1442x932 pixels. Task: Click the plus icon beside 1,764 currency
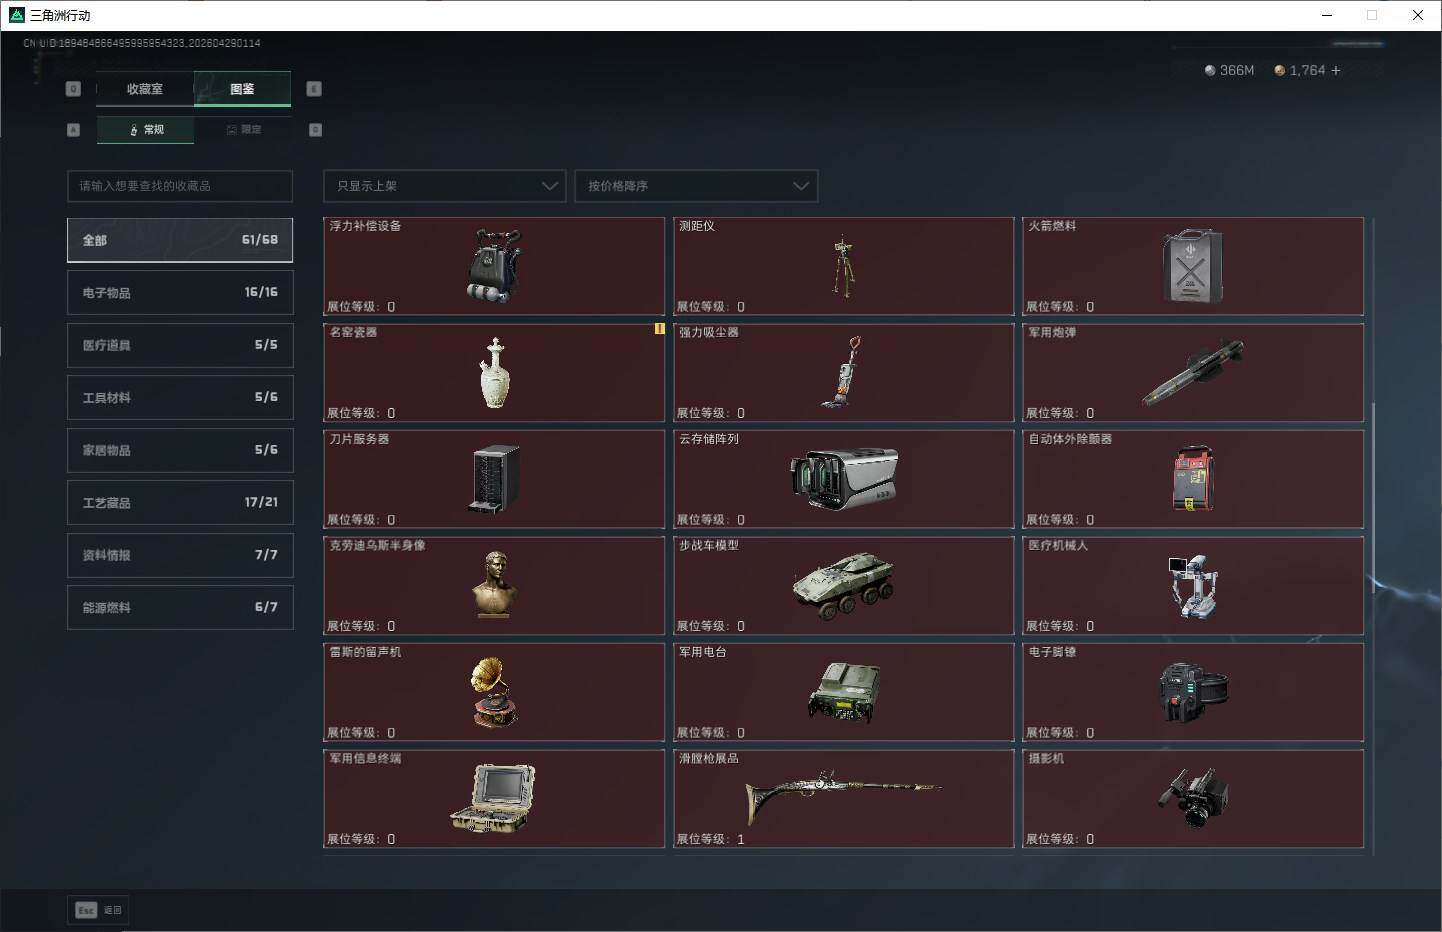[1335, 70]
